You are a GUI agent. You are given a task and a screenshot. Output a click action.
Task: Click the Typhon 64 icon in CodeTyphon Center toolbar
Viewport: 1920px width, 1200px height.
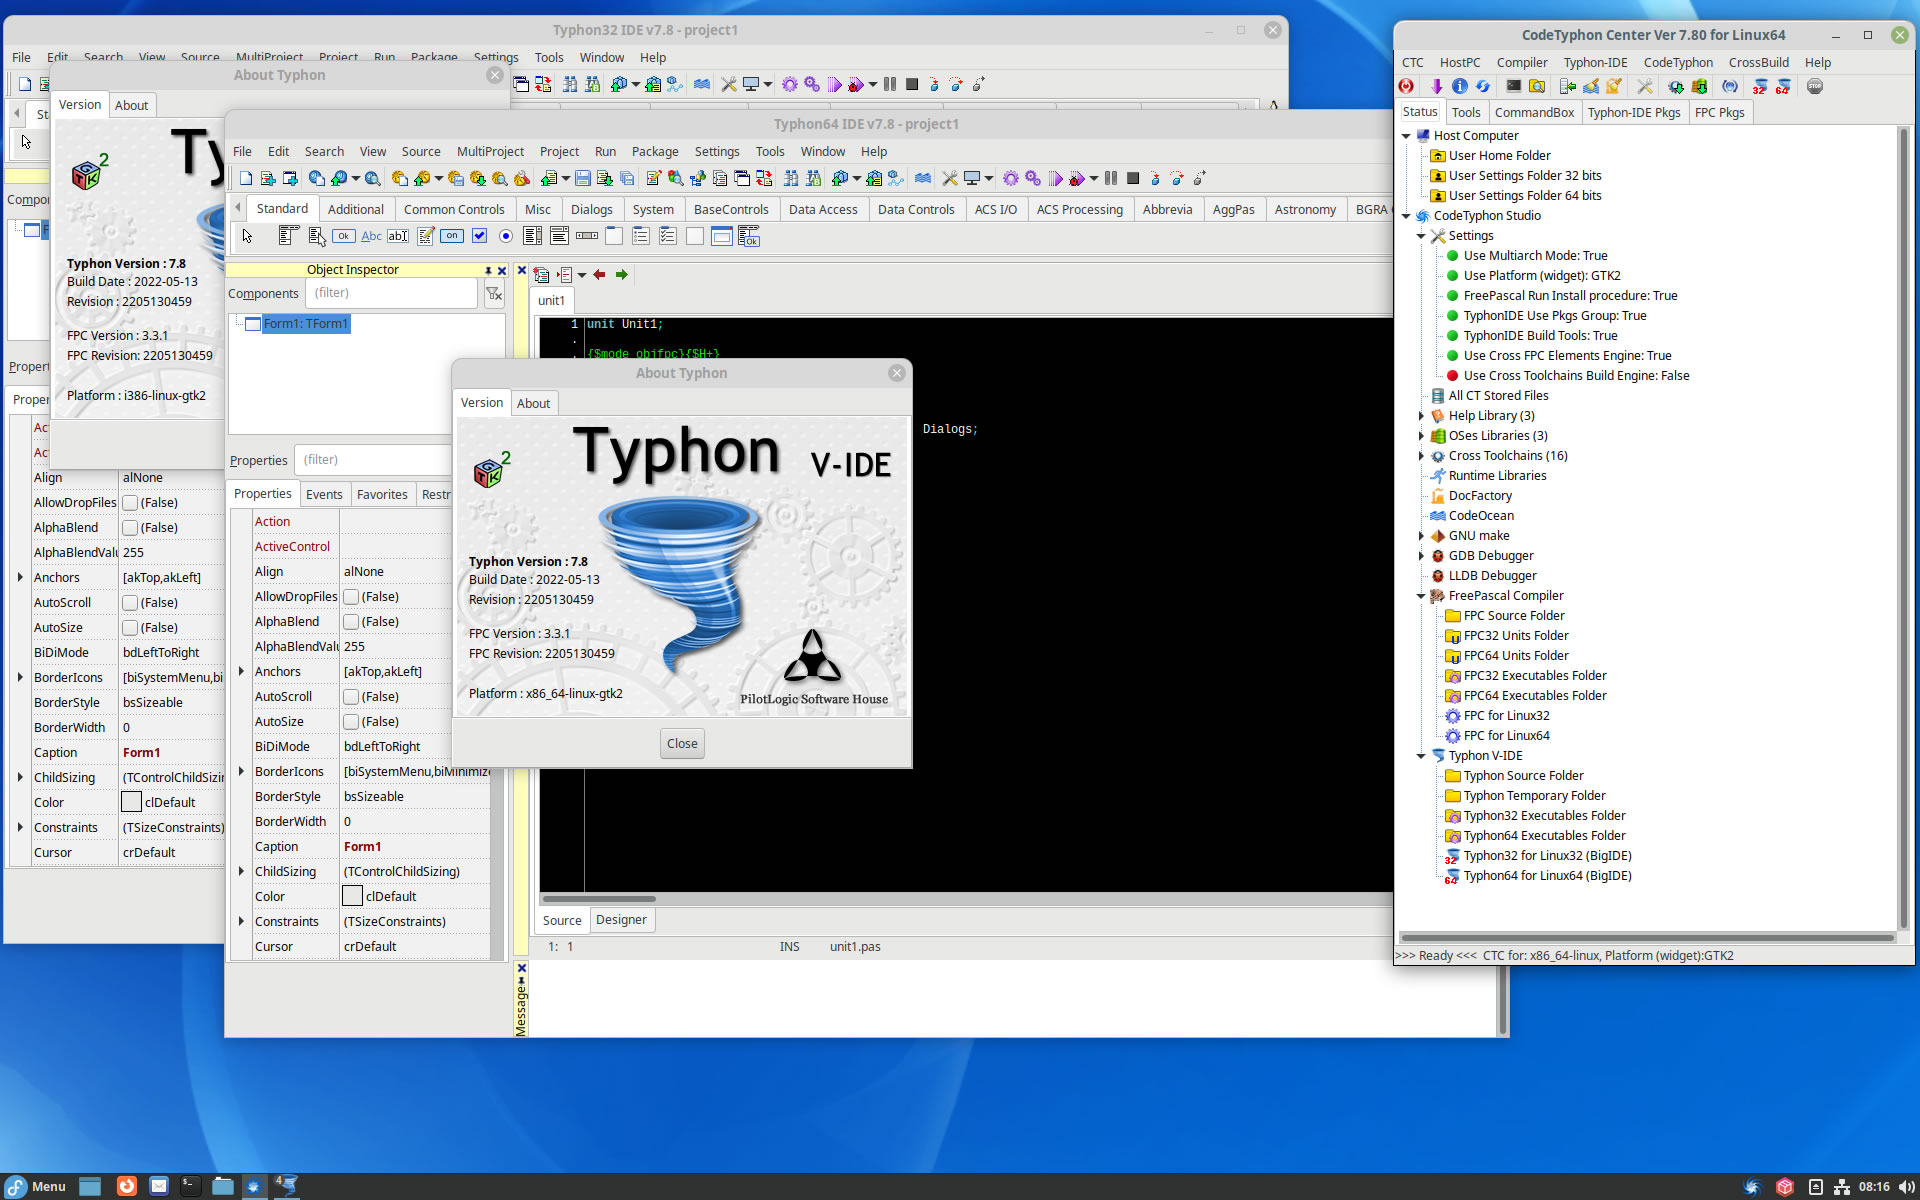click(1782, 86)
